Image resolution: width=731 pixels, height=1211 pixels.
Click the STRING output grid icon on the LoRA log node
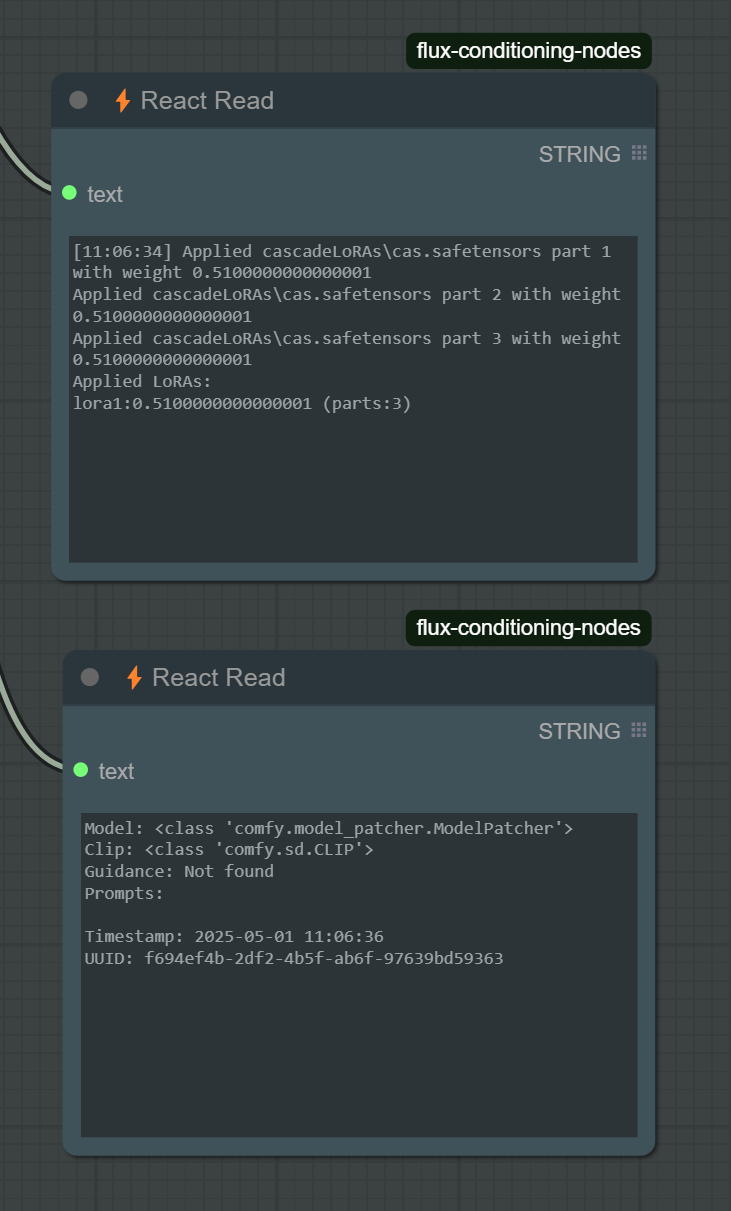pos(639,153)
